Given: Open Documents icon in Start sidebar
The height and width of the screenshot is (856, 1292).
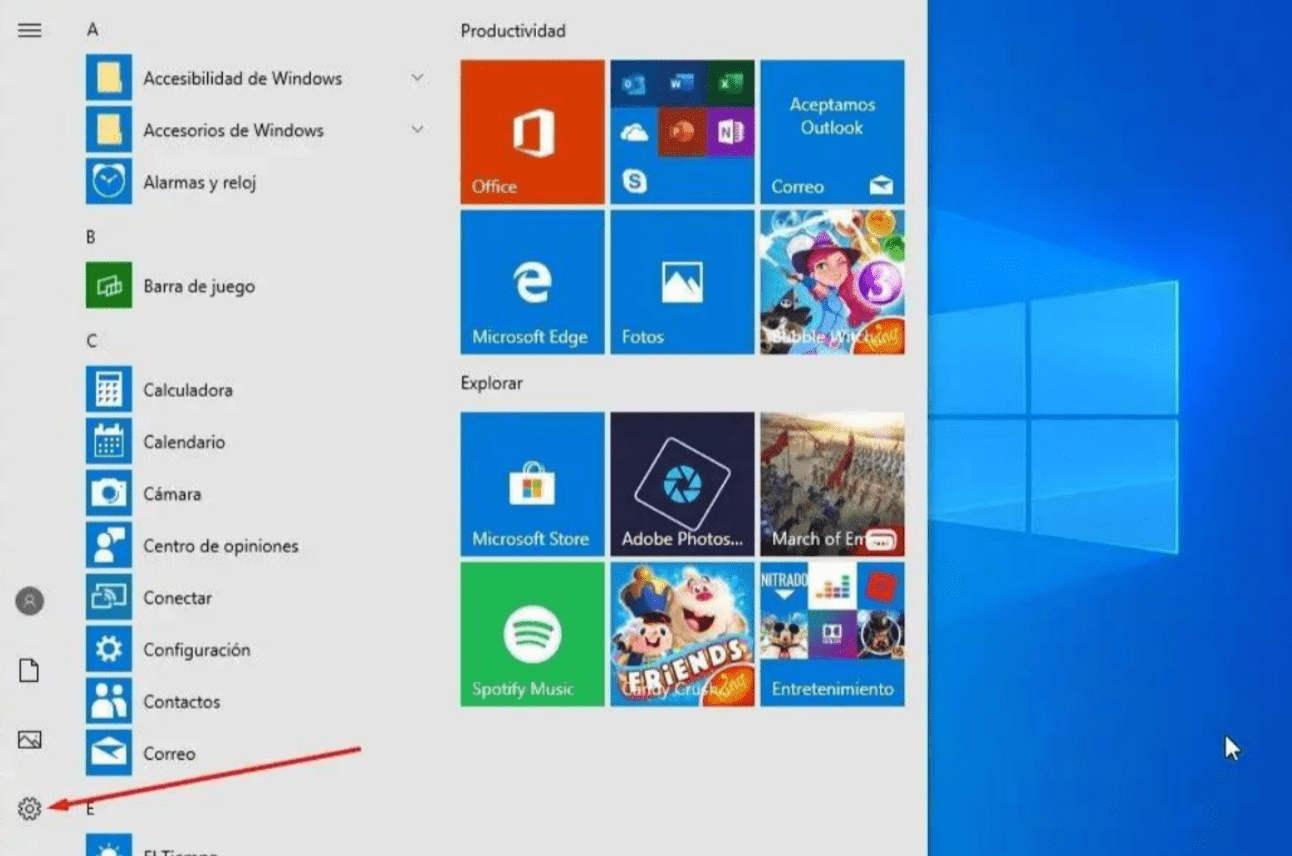Looking at the screenshot, I should pos(29,670).
